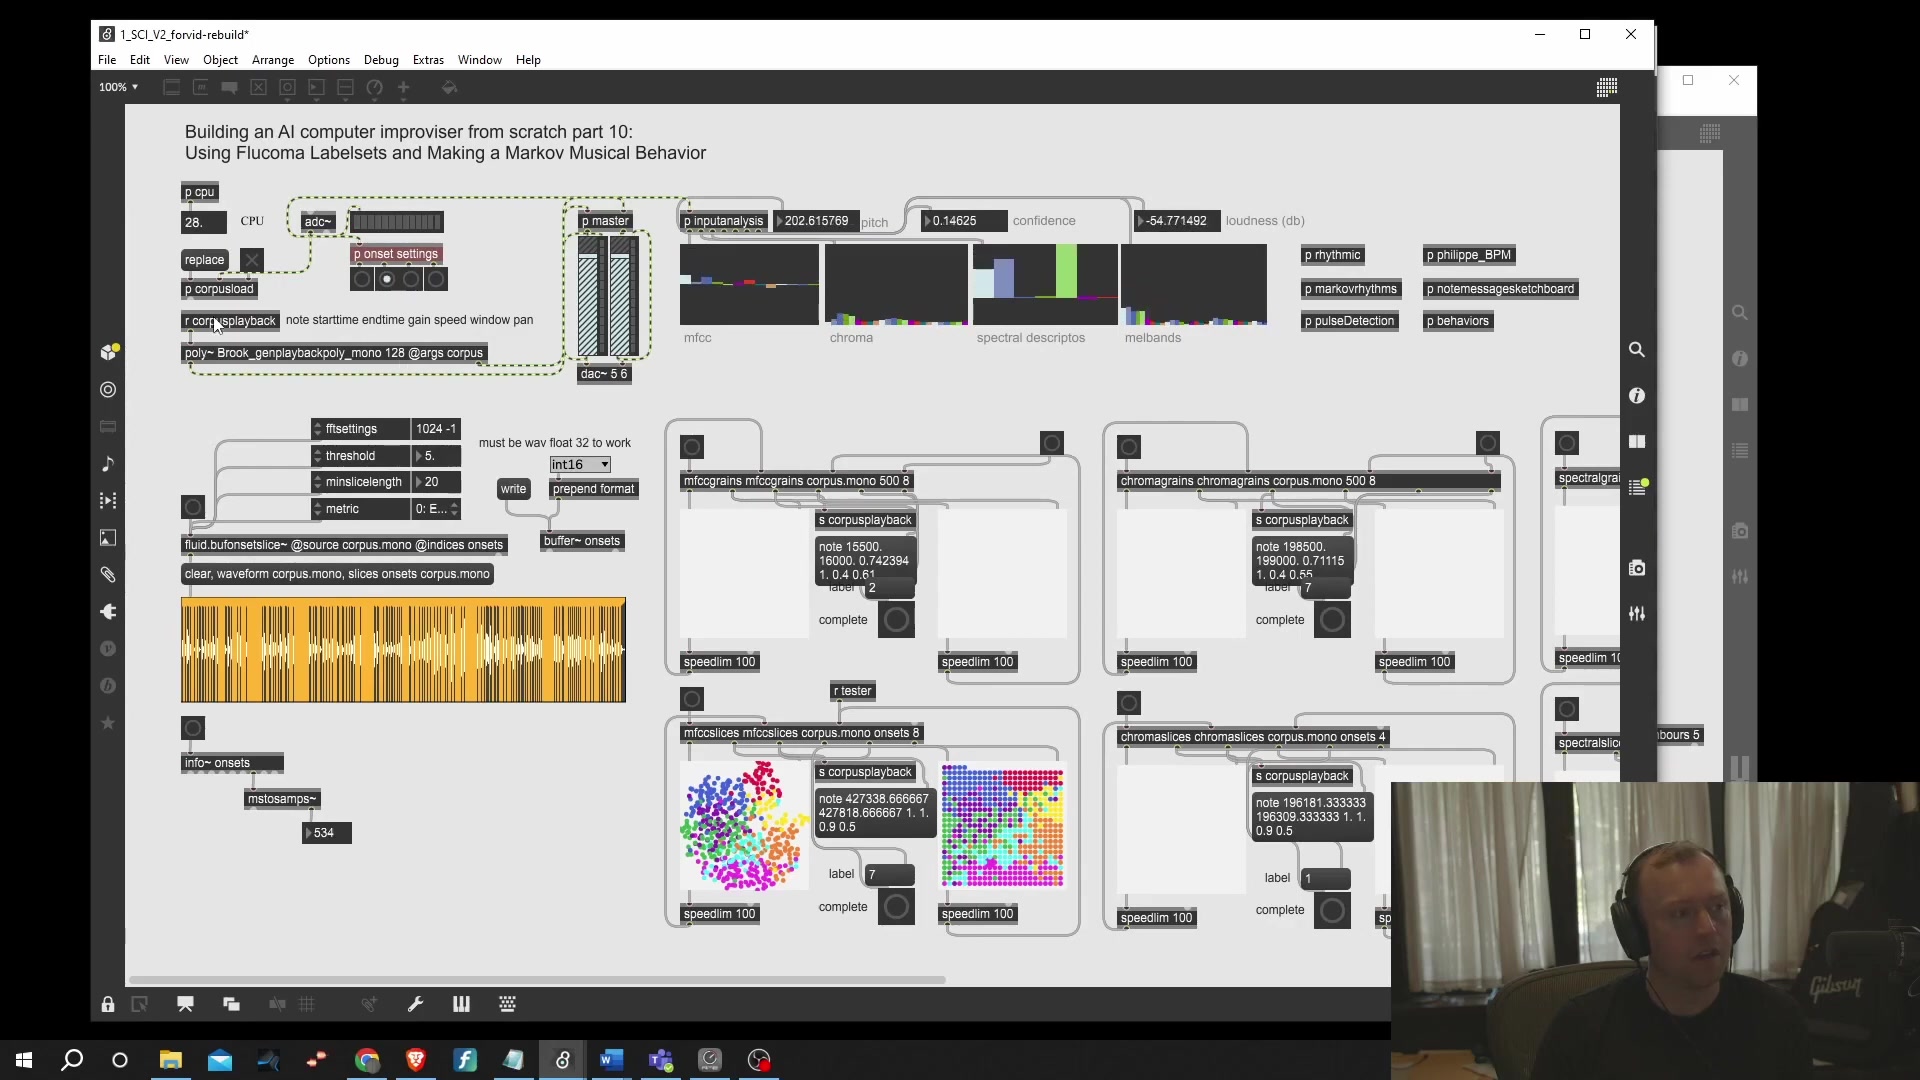Viewport: 1920px width, 1080px height.
Task: Open the Max console list icon
Action: [x=1637, y=488]
